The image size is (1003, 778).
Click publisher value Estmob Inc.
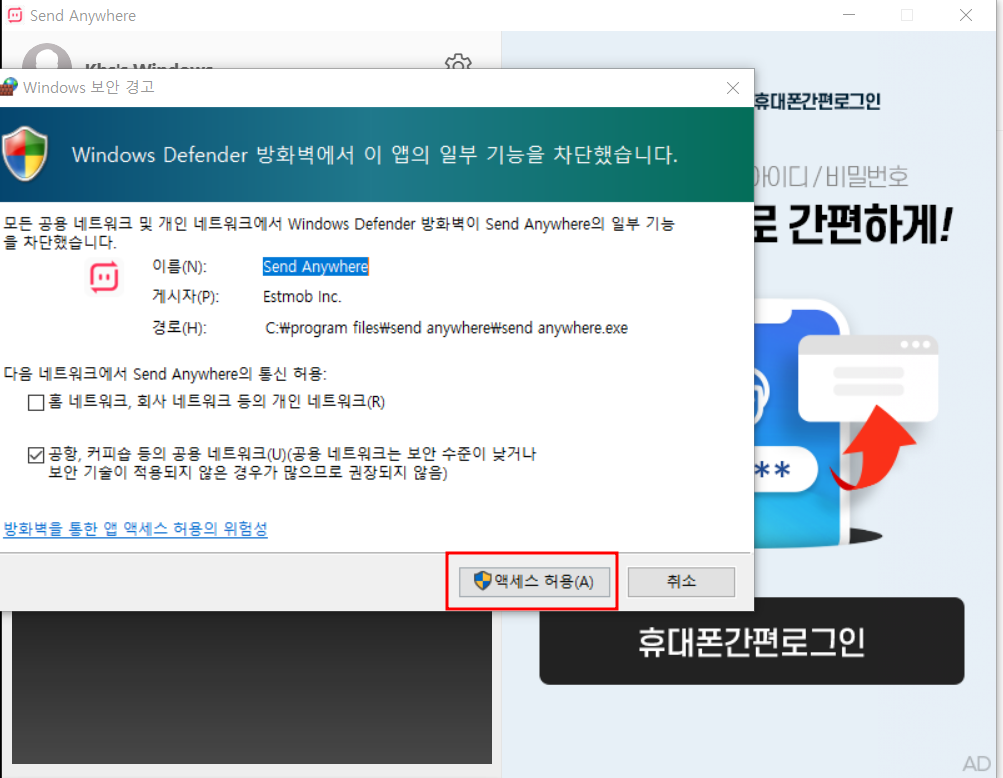pos(302,297)
